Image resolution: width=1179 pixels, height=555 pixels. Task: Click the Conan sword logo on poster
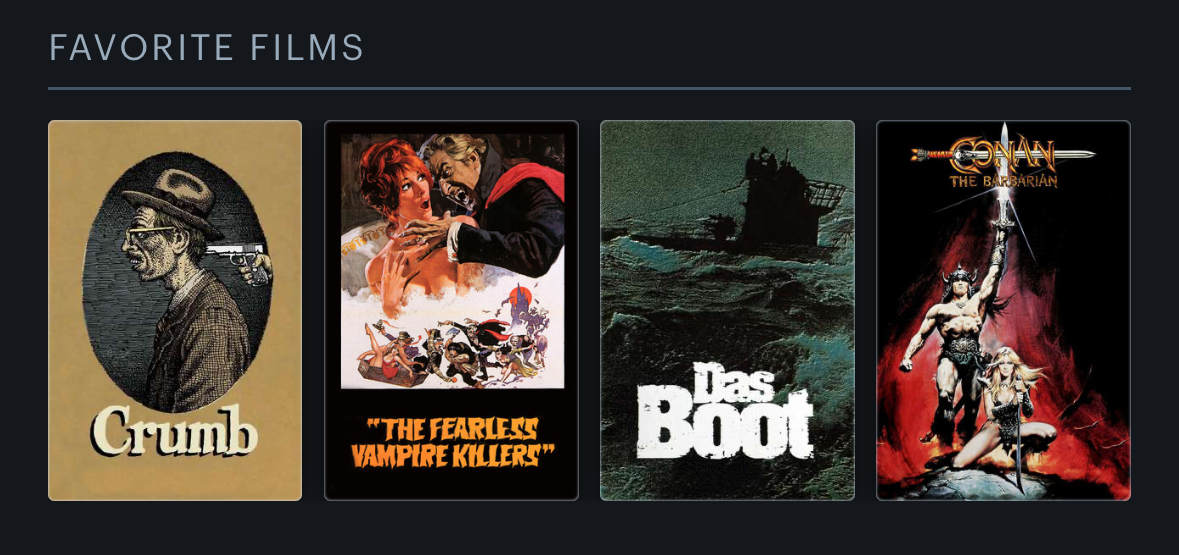(x=1003, y=154)
